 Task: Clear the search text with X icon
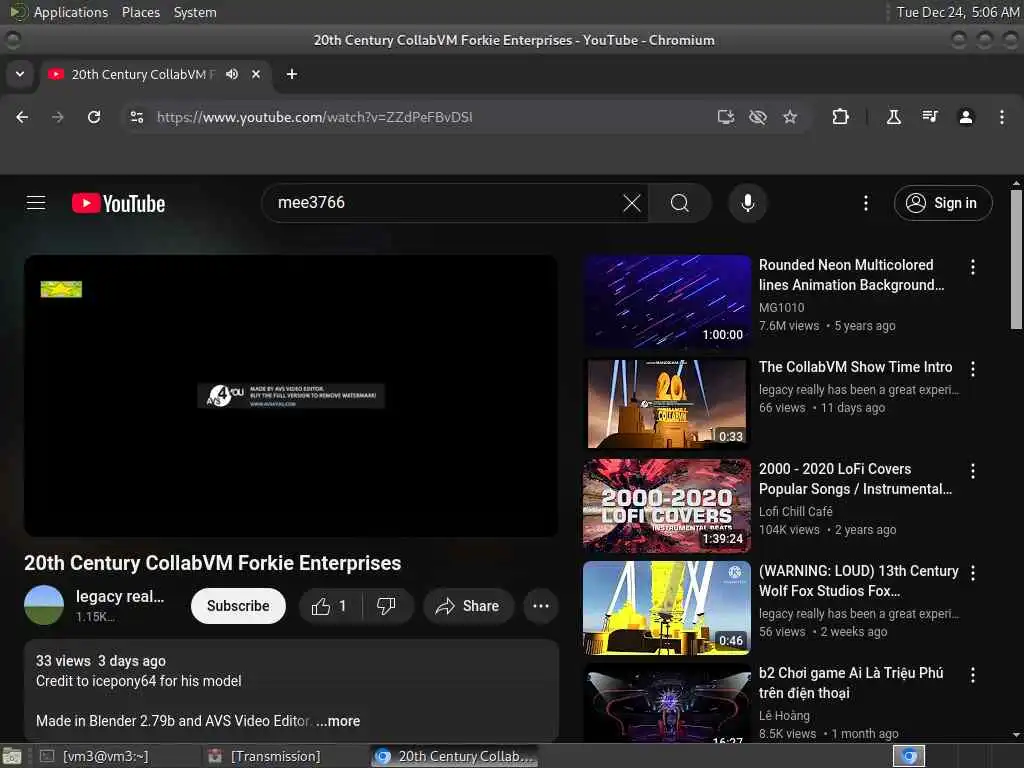632,203
